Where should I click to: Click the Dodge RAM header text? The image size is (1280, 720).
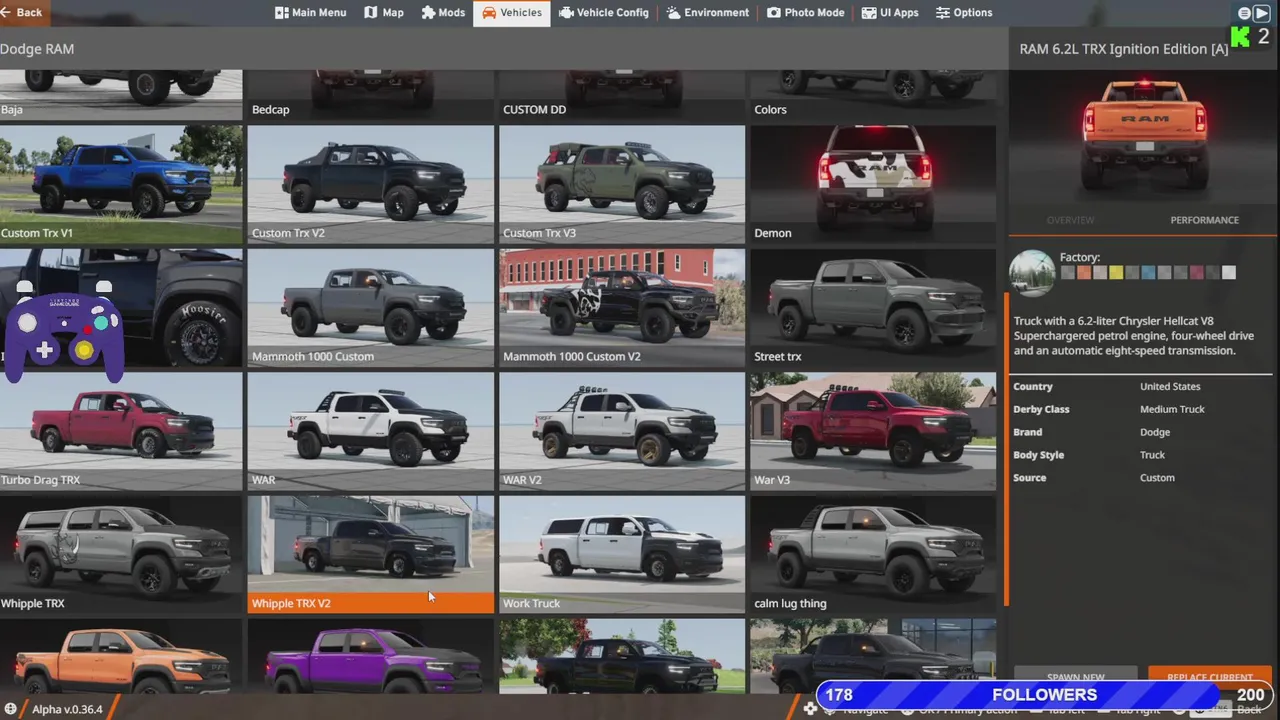coord(37,49)
